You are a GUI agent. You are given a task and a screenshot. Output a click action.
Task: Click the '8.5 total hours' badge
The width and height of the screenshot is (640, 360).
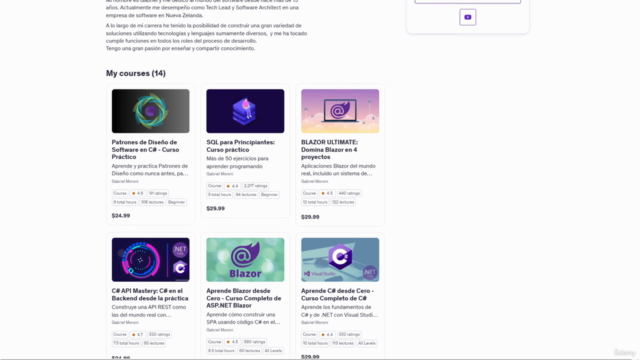coord(221,351)
